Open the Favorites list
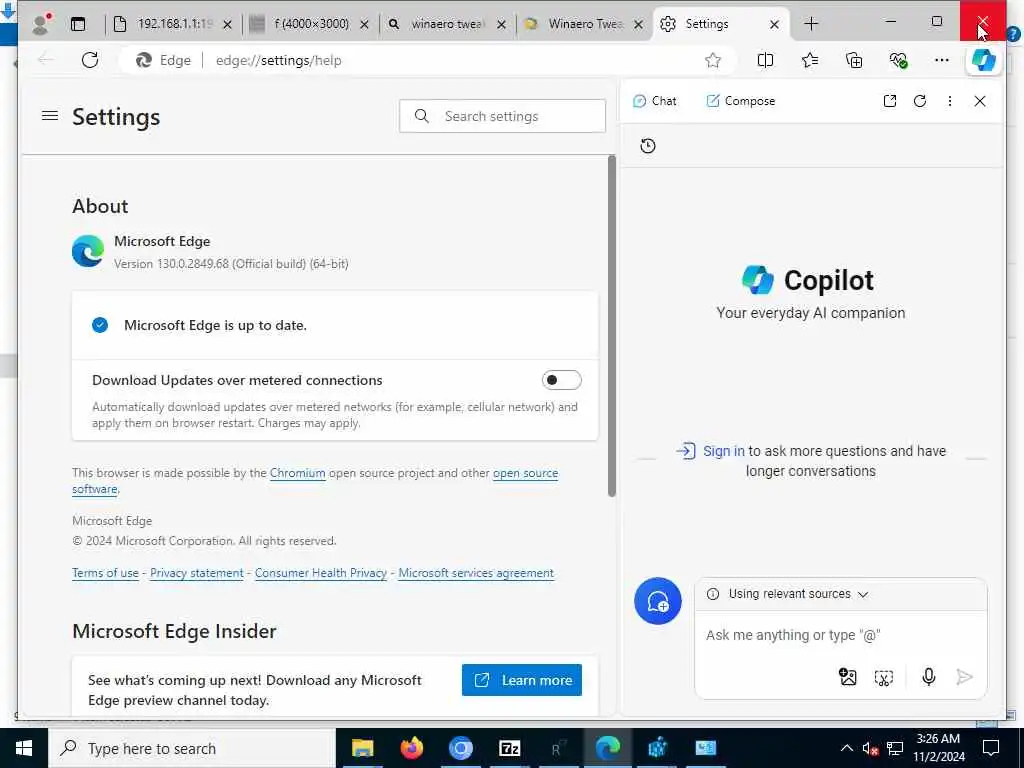1024x768 pixels. point(810,60)
